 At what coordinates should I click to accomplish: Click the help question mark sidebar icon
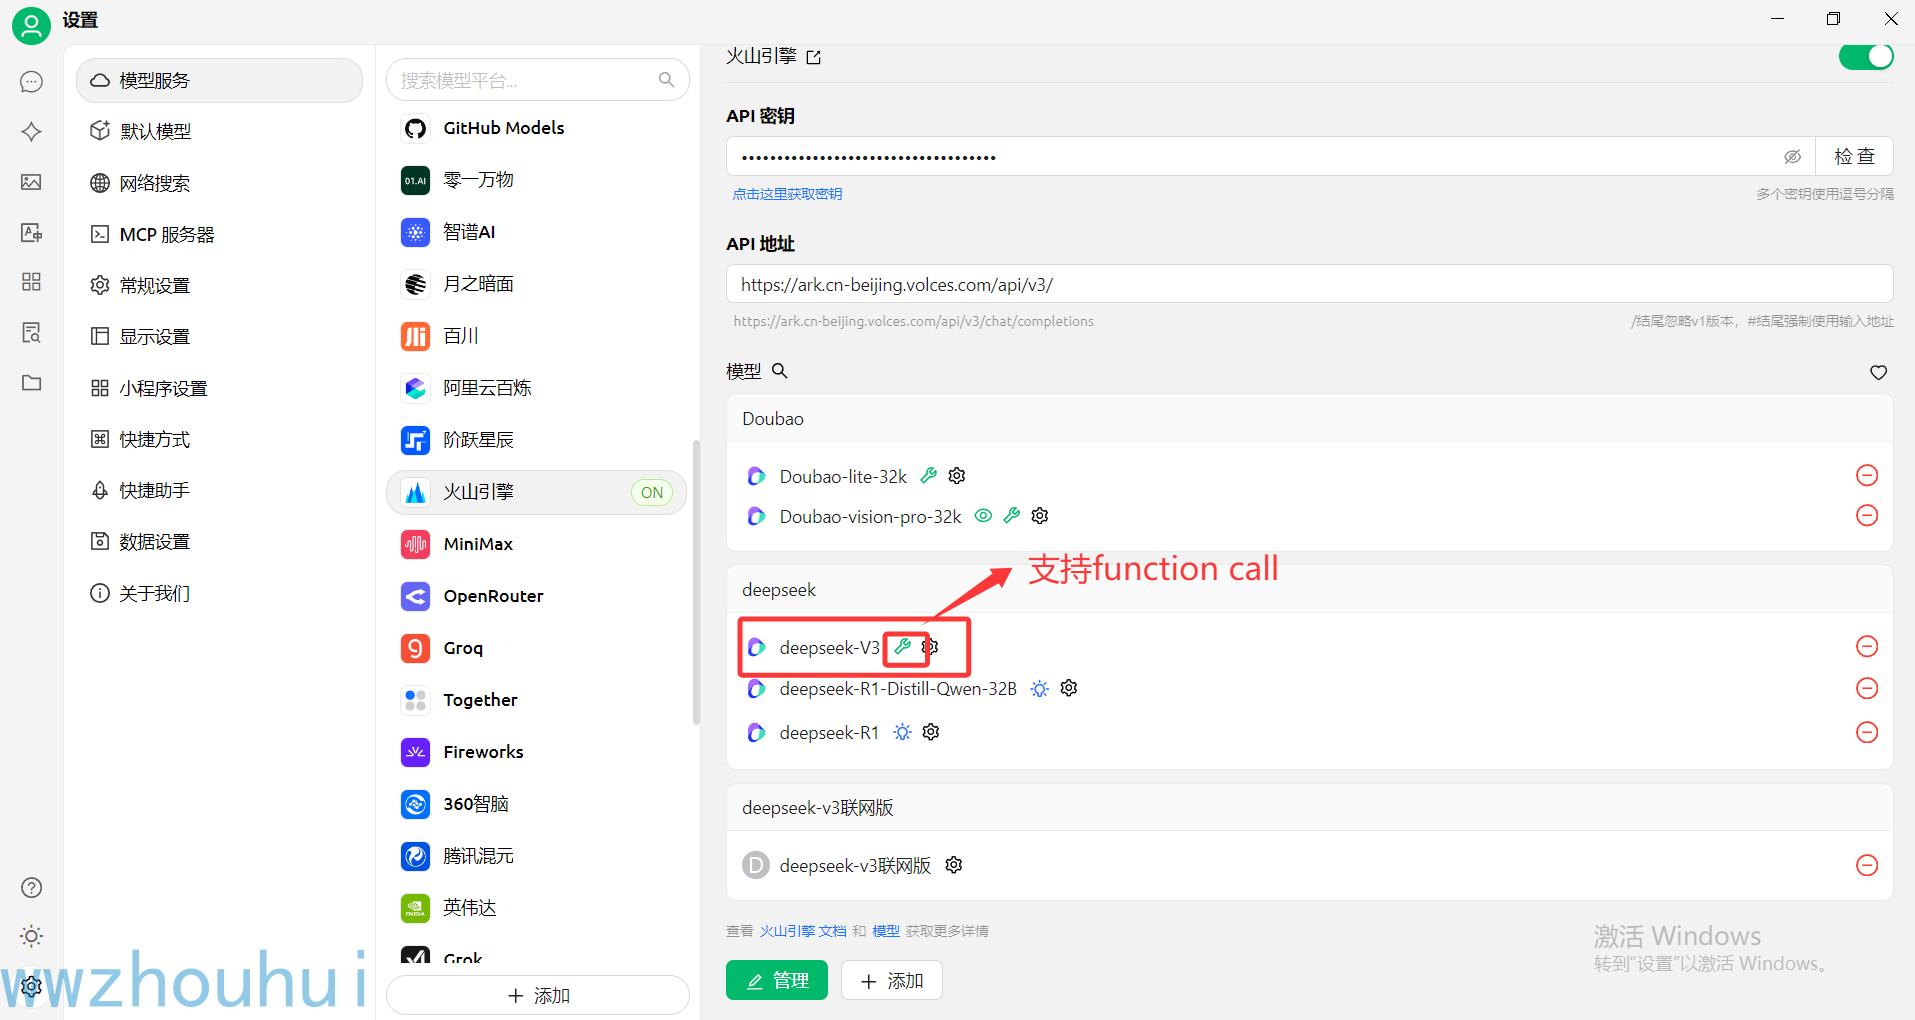tap(31, 887)
